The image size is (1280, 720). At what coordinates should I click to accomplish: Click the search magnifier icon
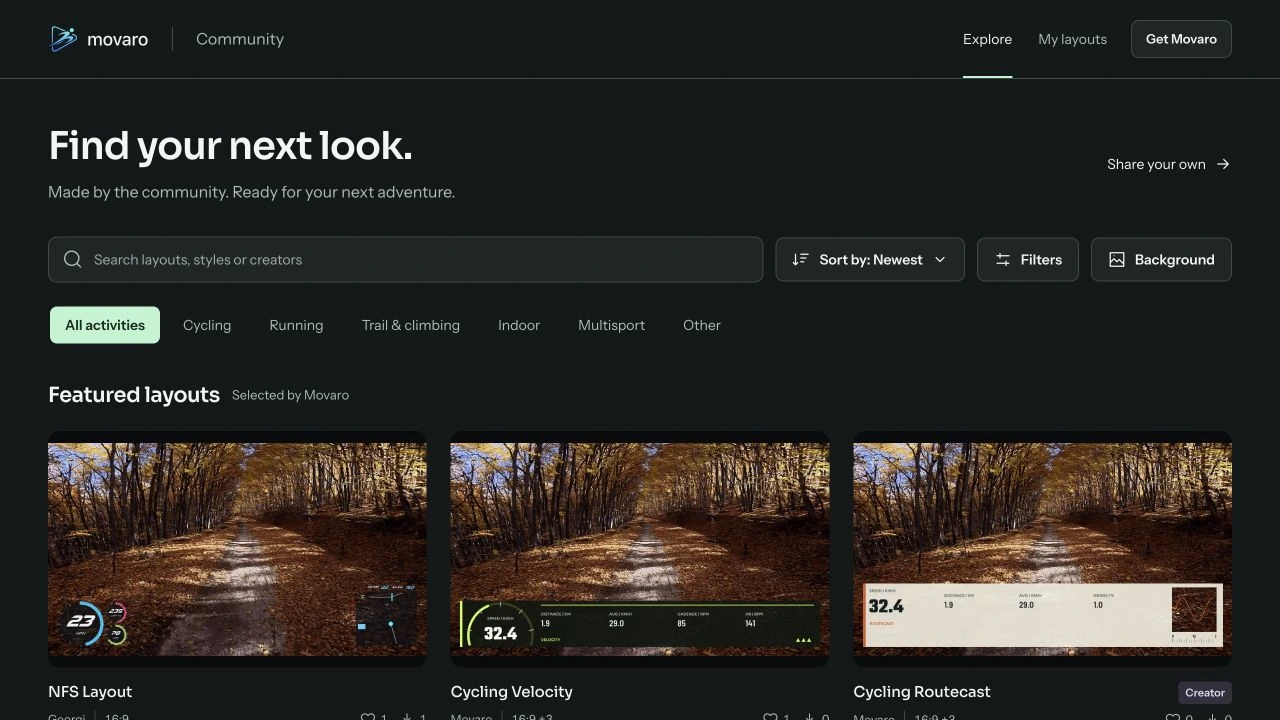click(72, 259)
